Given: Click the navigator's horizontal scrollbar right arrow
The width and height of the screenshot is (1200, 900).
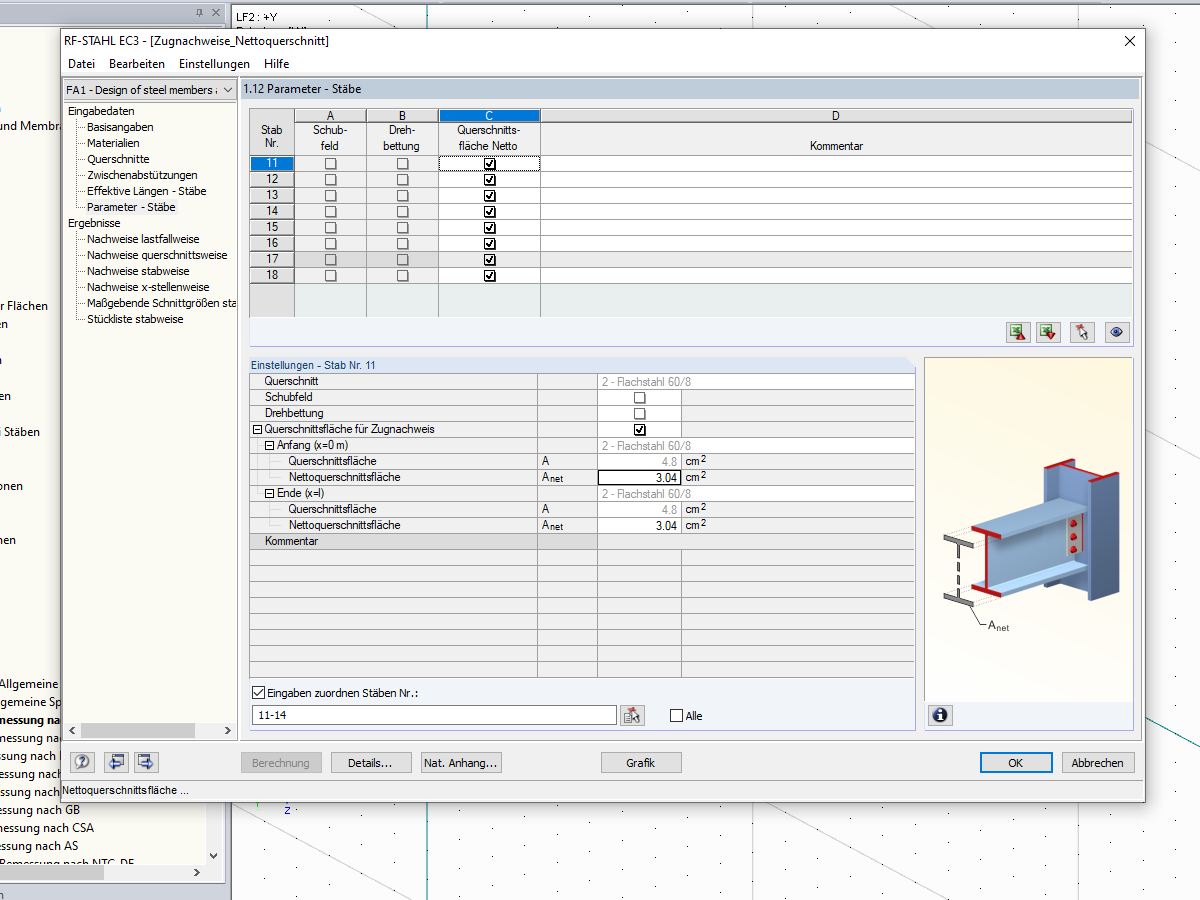Looking at the screenshot, I should (226, 731).
